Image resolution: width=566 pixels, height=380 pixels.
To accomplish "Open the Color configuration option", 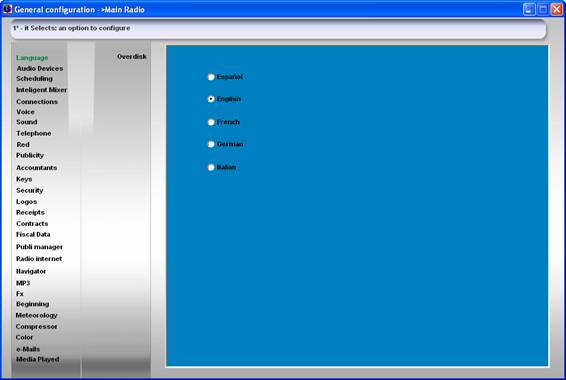I will click(24, 337).
